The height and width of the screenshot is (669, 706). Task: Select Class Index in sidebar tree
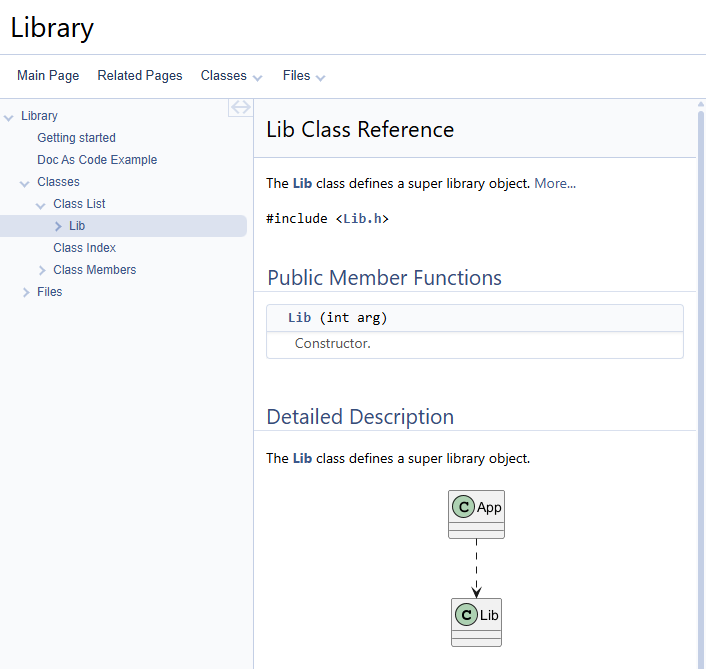tap(85, 248)
